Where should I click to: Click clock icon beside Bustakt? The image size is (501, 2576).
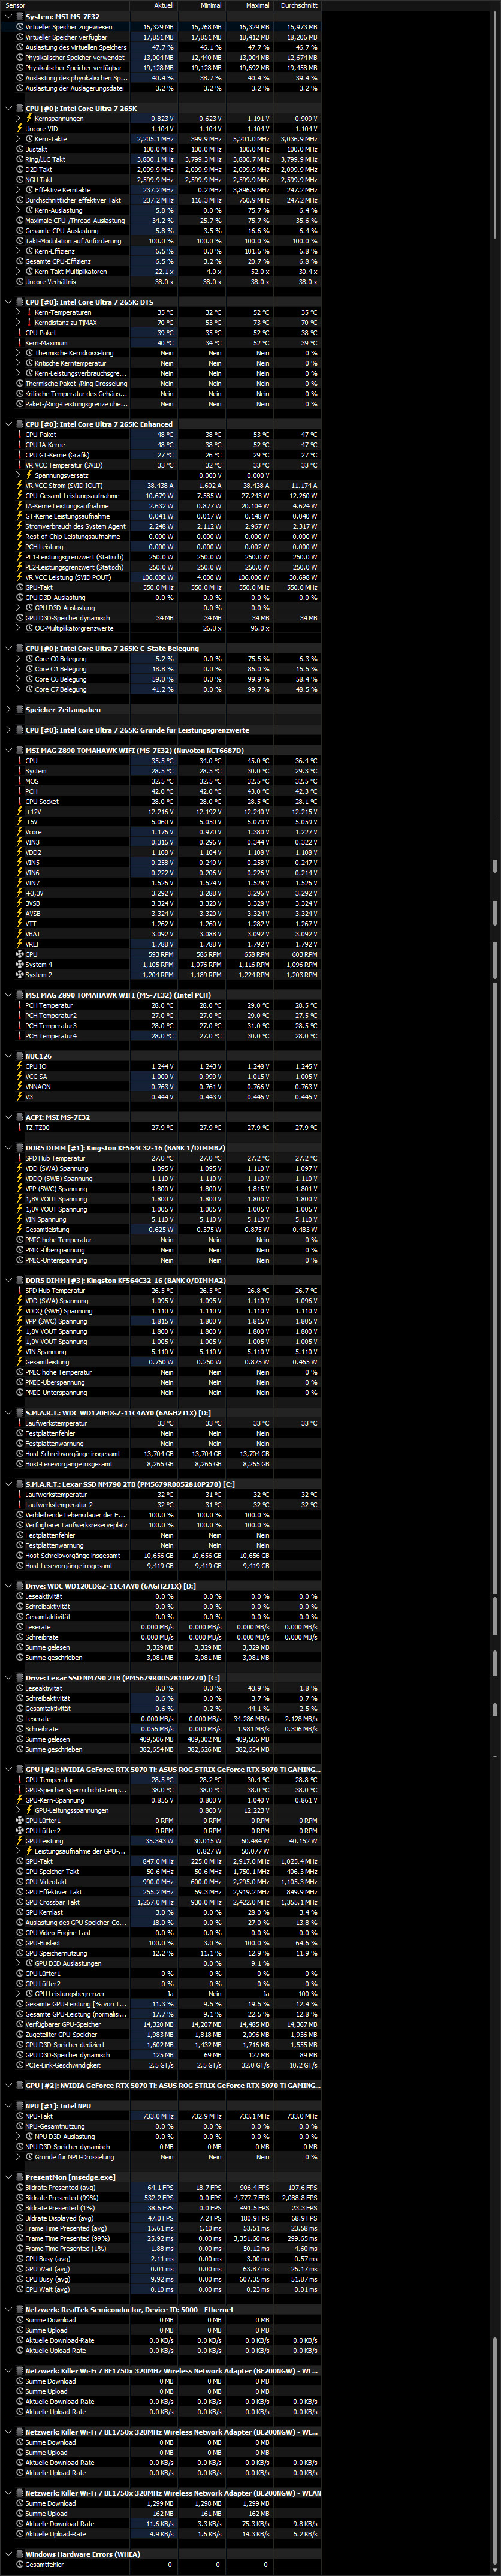[20, 149]
